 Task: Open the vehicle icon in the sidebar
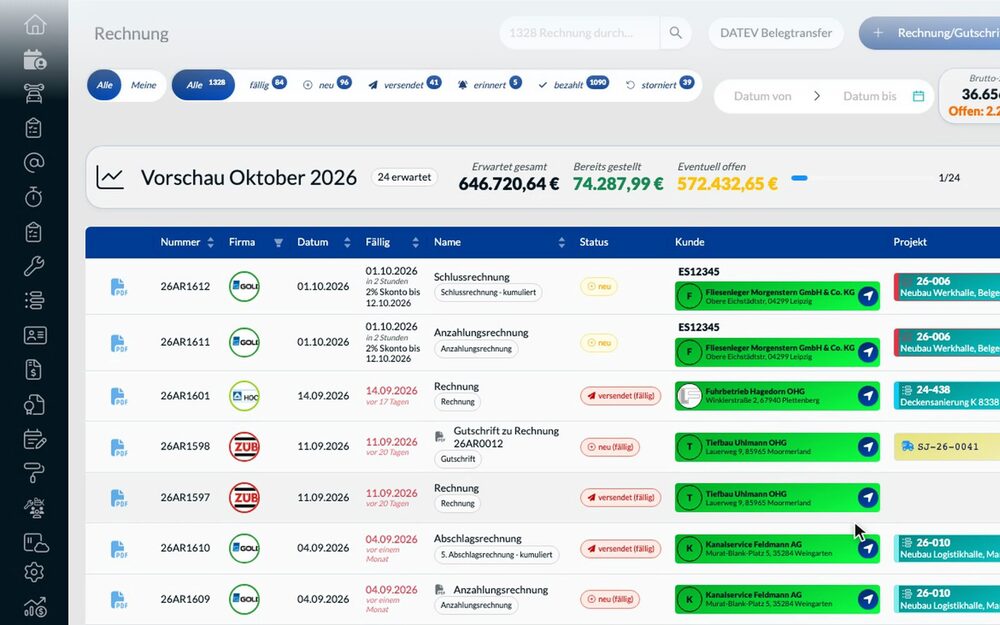point(34,93)
